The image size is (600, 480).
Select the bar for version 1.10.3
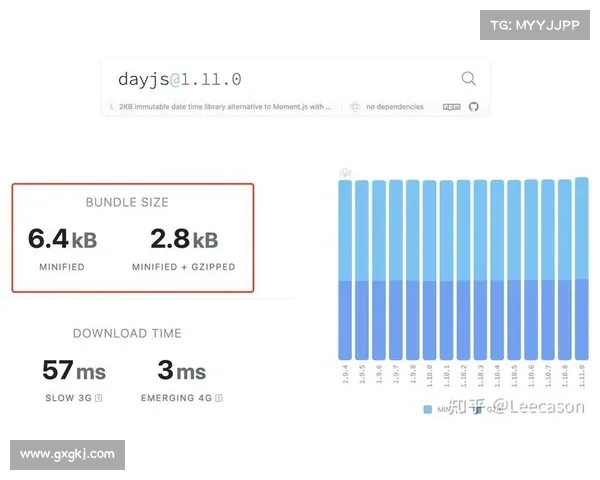pos(480,270)
